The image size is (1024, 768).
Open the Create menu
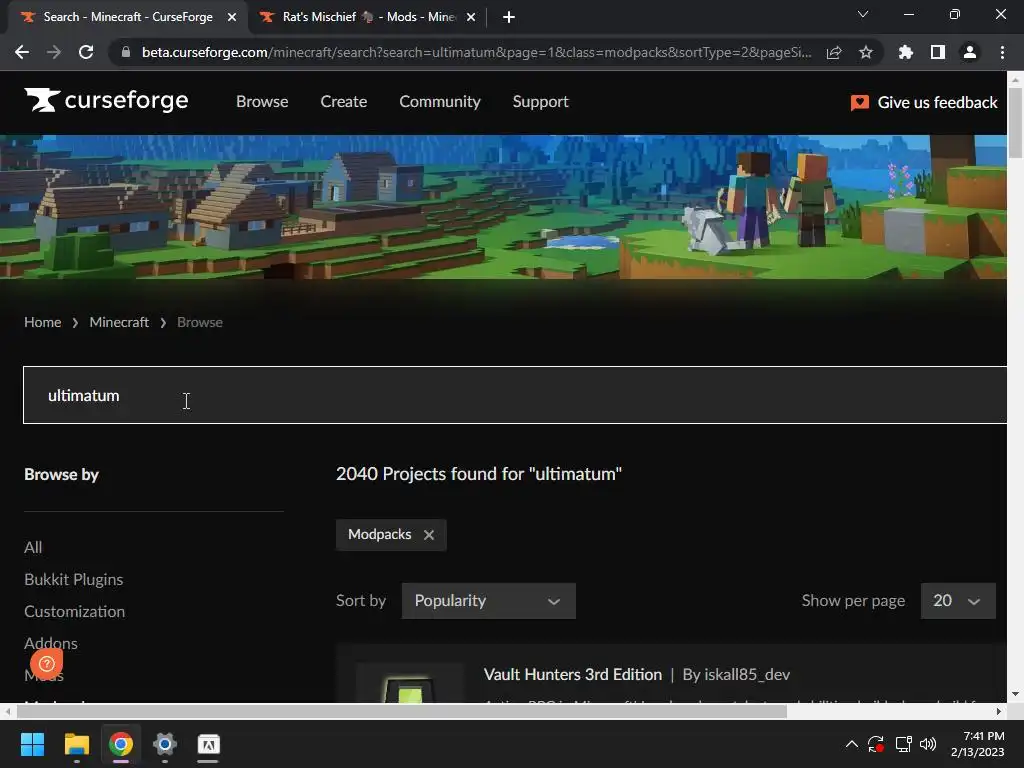(x=344, y=102)
